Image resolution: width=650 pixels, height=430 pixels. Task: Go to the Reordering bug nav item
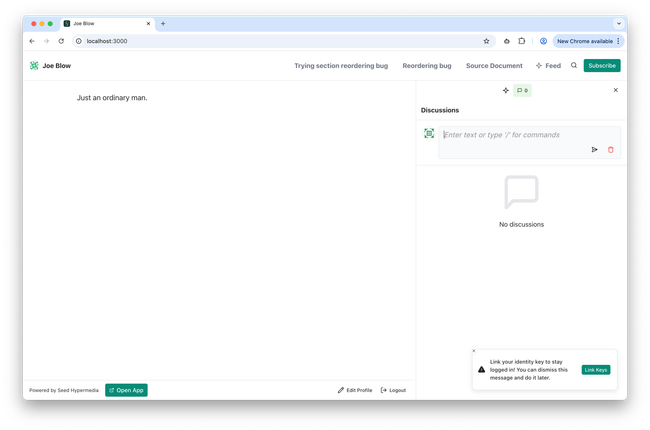click(x=427, y=66)
